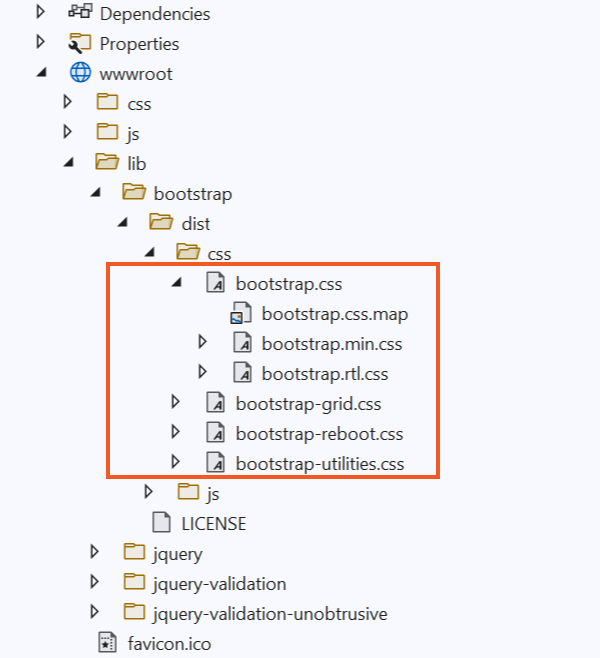Collapse the bootstrap folder
Viewport: 600px width, 658px height.
(x=96, y=192)
